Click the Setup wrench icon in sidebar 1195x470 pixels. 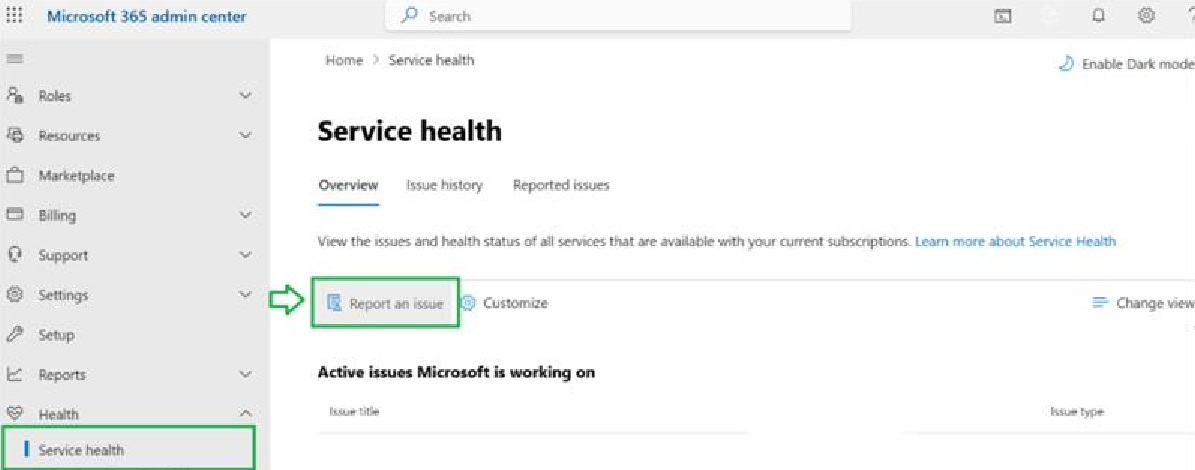click(x=14, y=334)
